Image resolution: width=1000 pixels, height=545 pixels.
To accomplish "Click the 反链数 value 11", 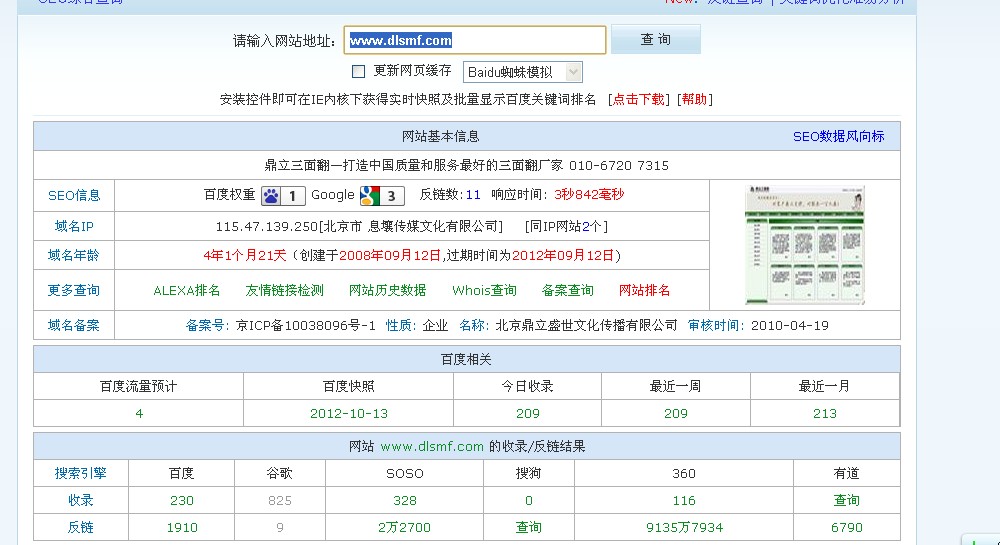I will click(x=473, y=195).
